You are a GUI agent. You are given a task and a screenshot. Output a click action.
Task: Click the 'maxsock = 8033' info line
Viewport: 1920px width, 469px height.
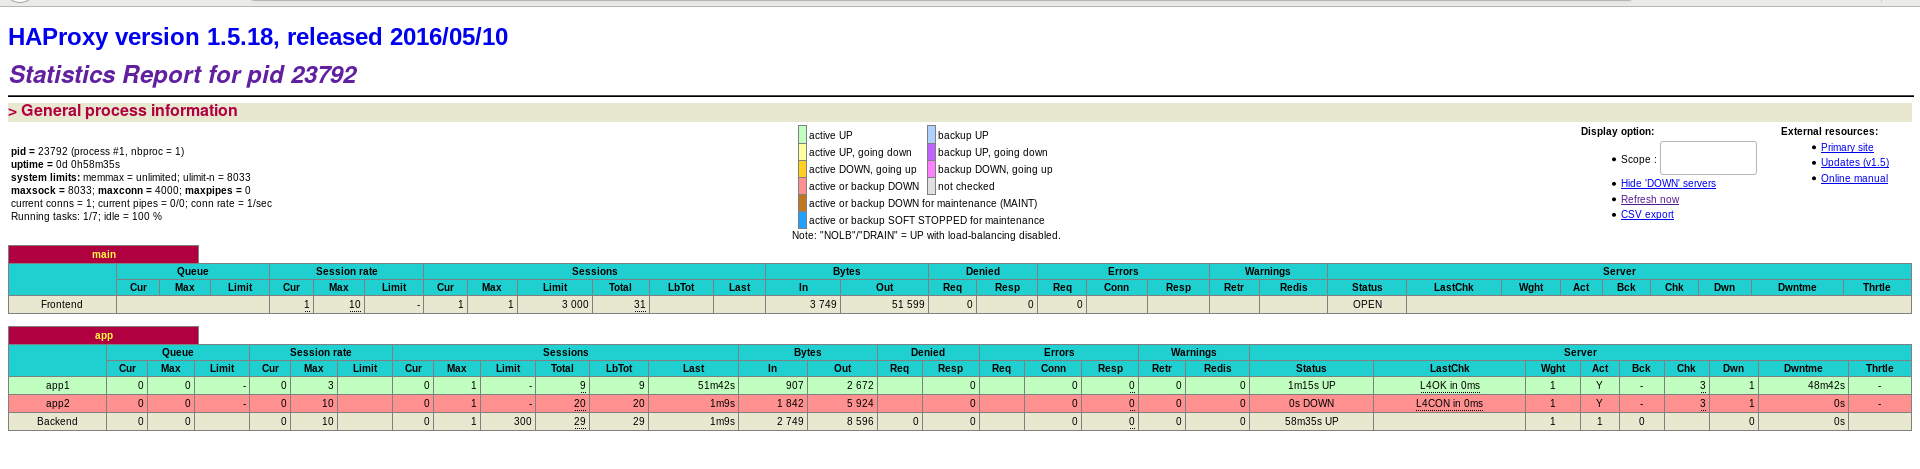(131, 190)
